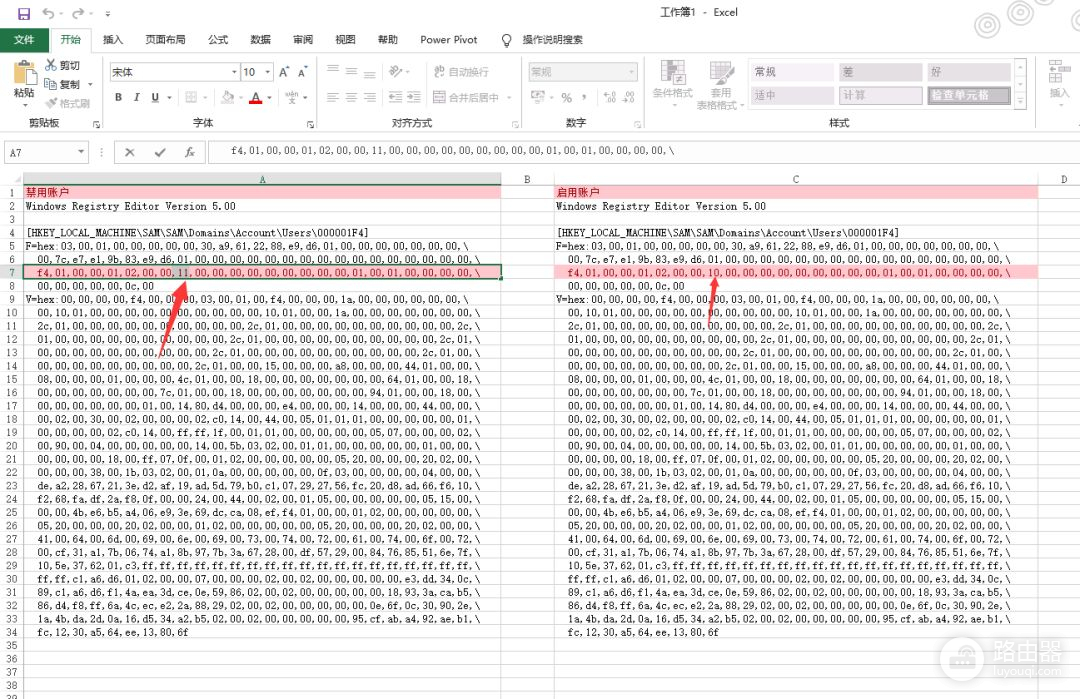Click the align text right icon
1080x699 pixels.
click(370, 97)
